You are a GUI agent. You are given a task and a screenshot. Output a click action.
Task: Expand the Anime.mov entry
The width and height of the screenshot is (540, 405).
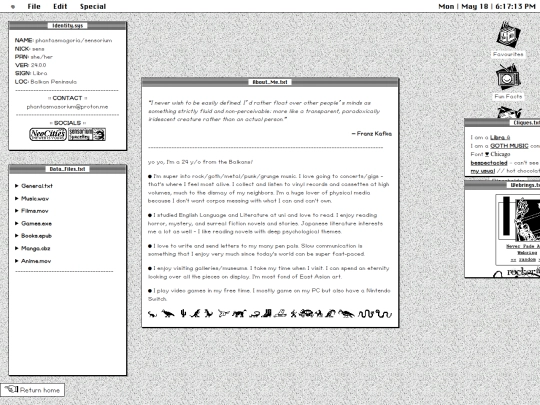pos(33,261)
